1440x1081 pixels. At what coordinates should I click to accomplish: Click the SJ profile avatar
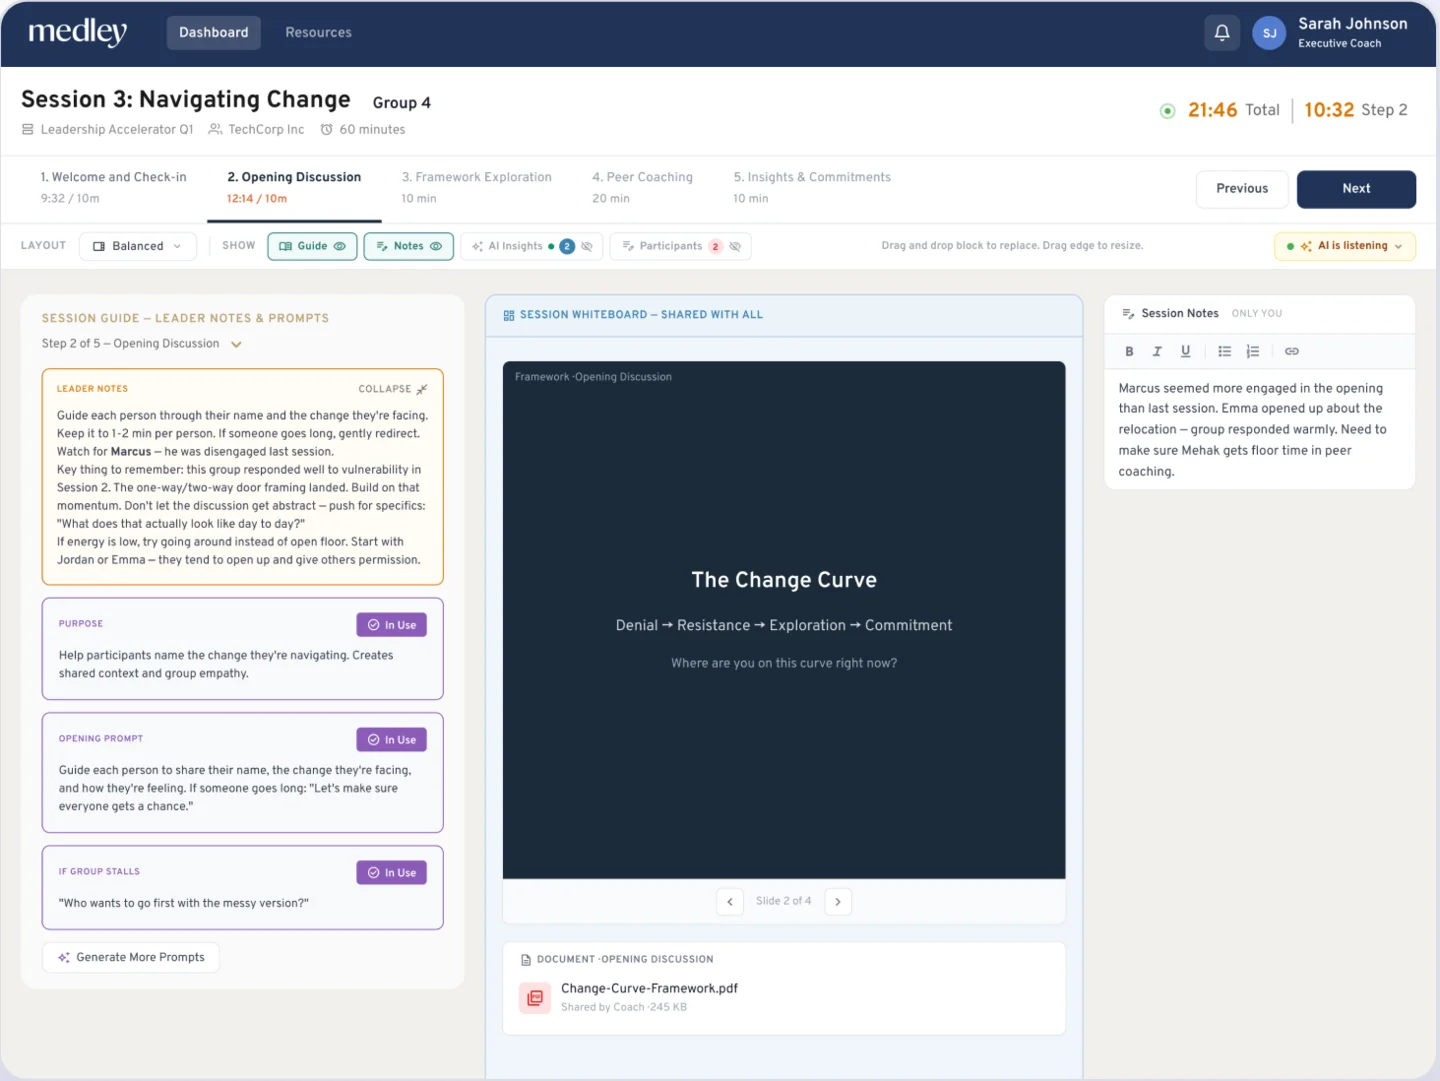pyautogui.click(x=1269, y=33)
